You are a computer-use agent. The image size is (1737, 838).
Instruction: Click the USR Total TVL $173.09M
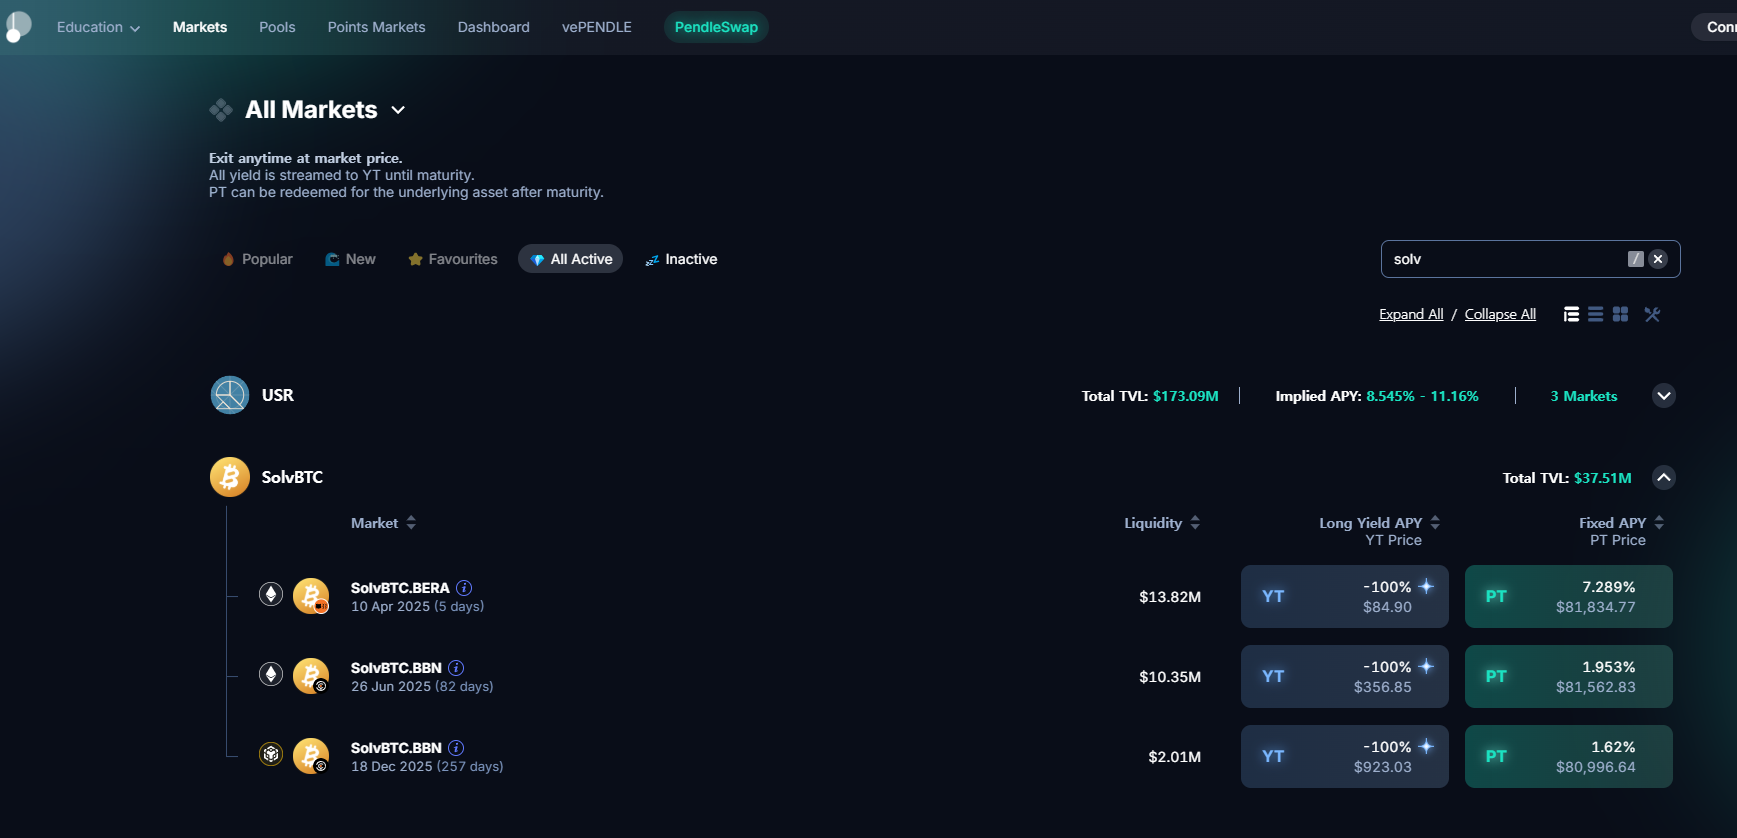pos(1150,396)
